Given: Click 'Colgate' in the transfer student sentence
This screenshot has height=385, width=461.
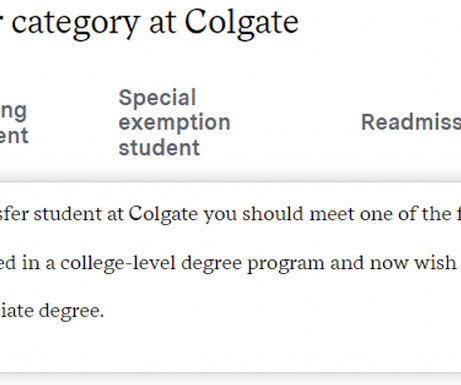Looking at the screenshot, I should (x=163, y=214).
